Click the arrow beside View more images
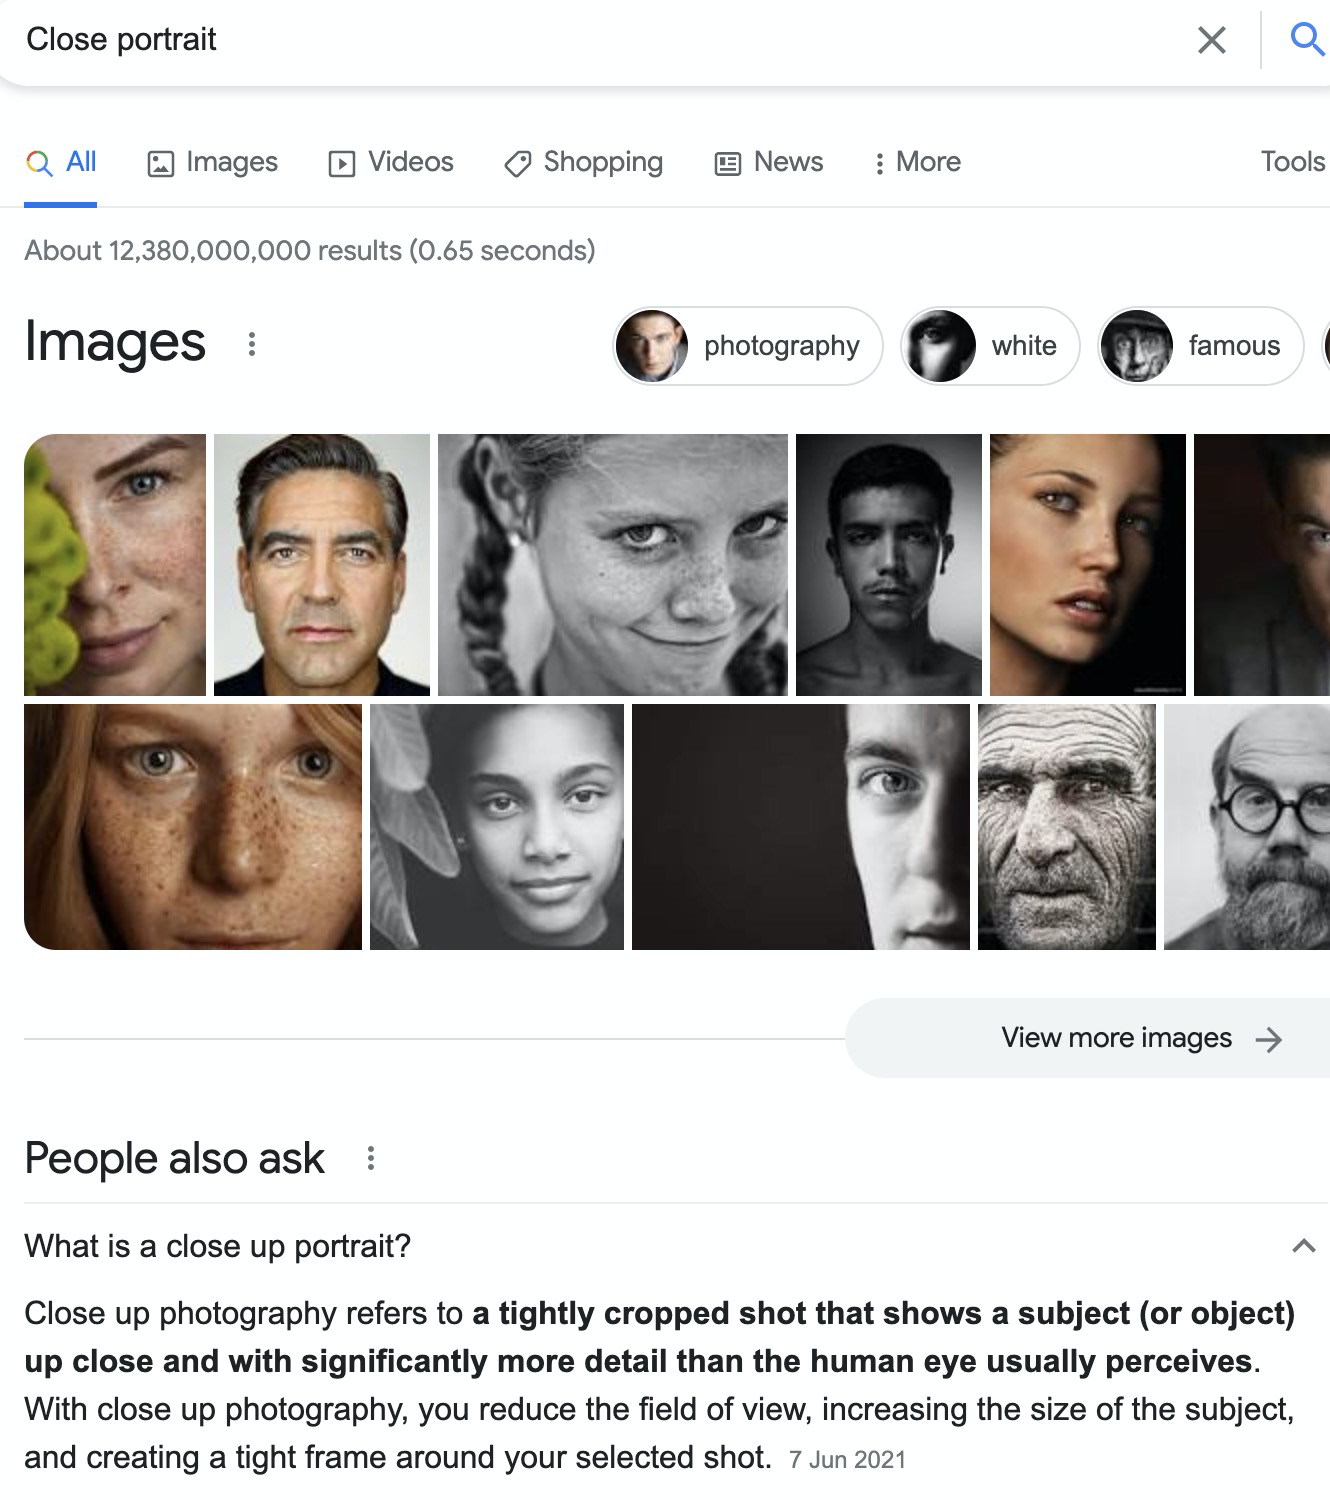The image size is (1330, 1500). pos(1268,1040)
